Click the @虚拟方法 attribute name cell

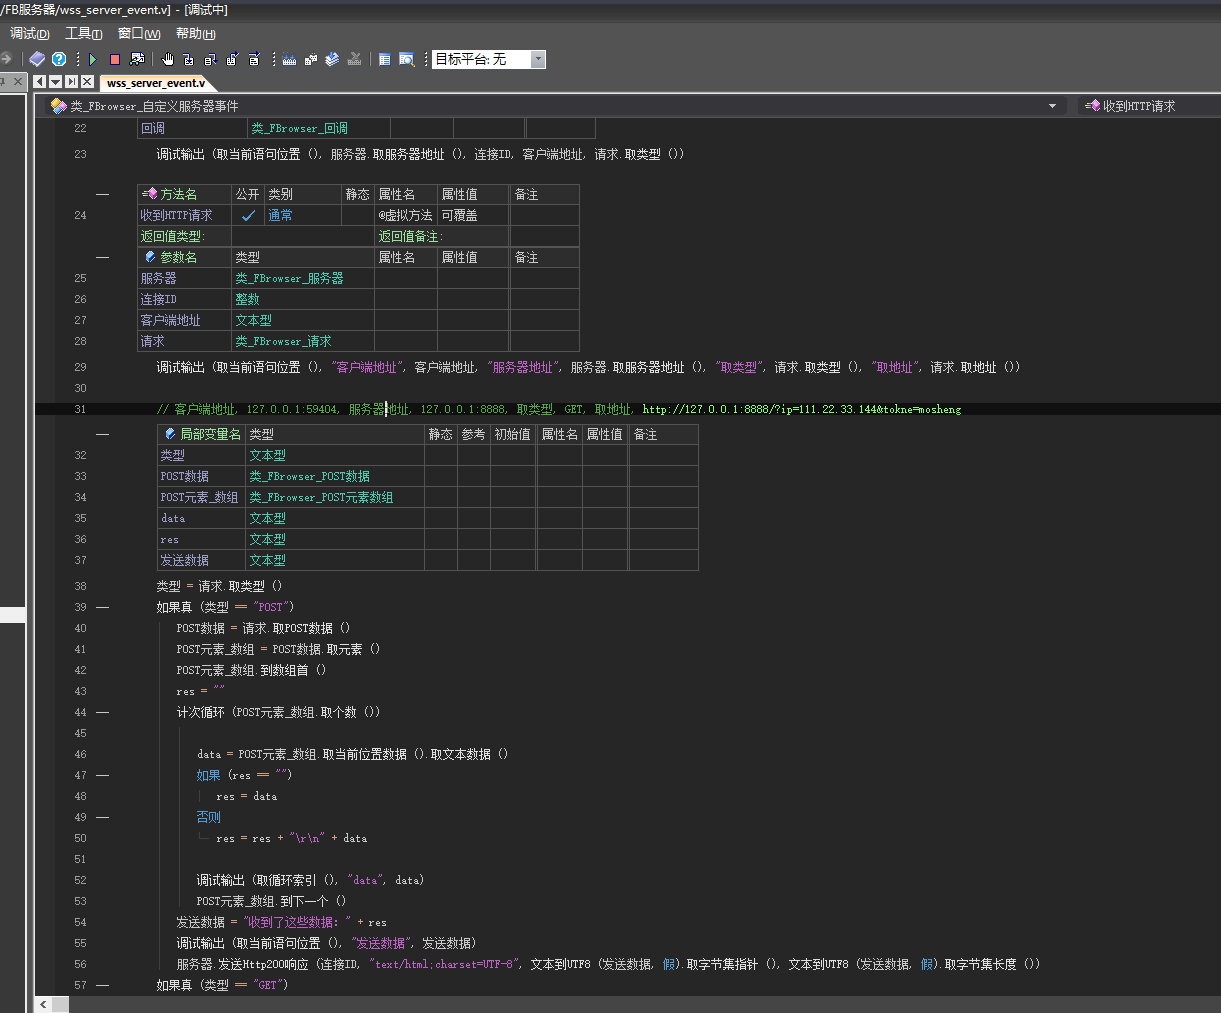click(x=406, y=215)
